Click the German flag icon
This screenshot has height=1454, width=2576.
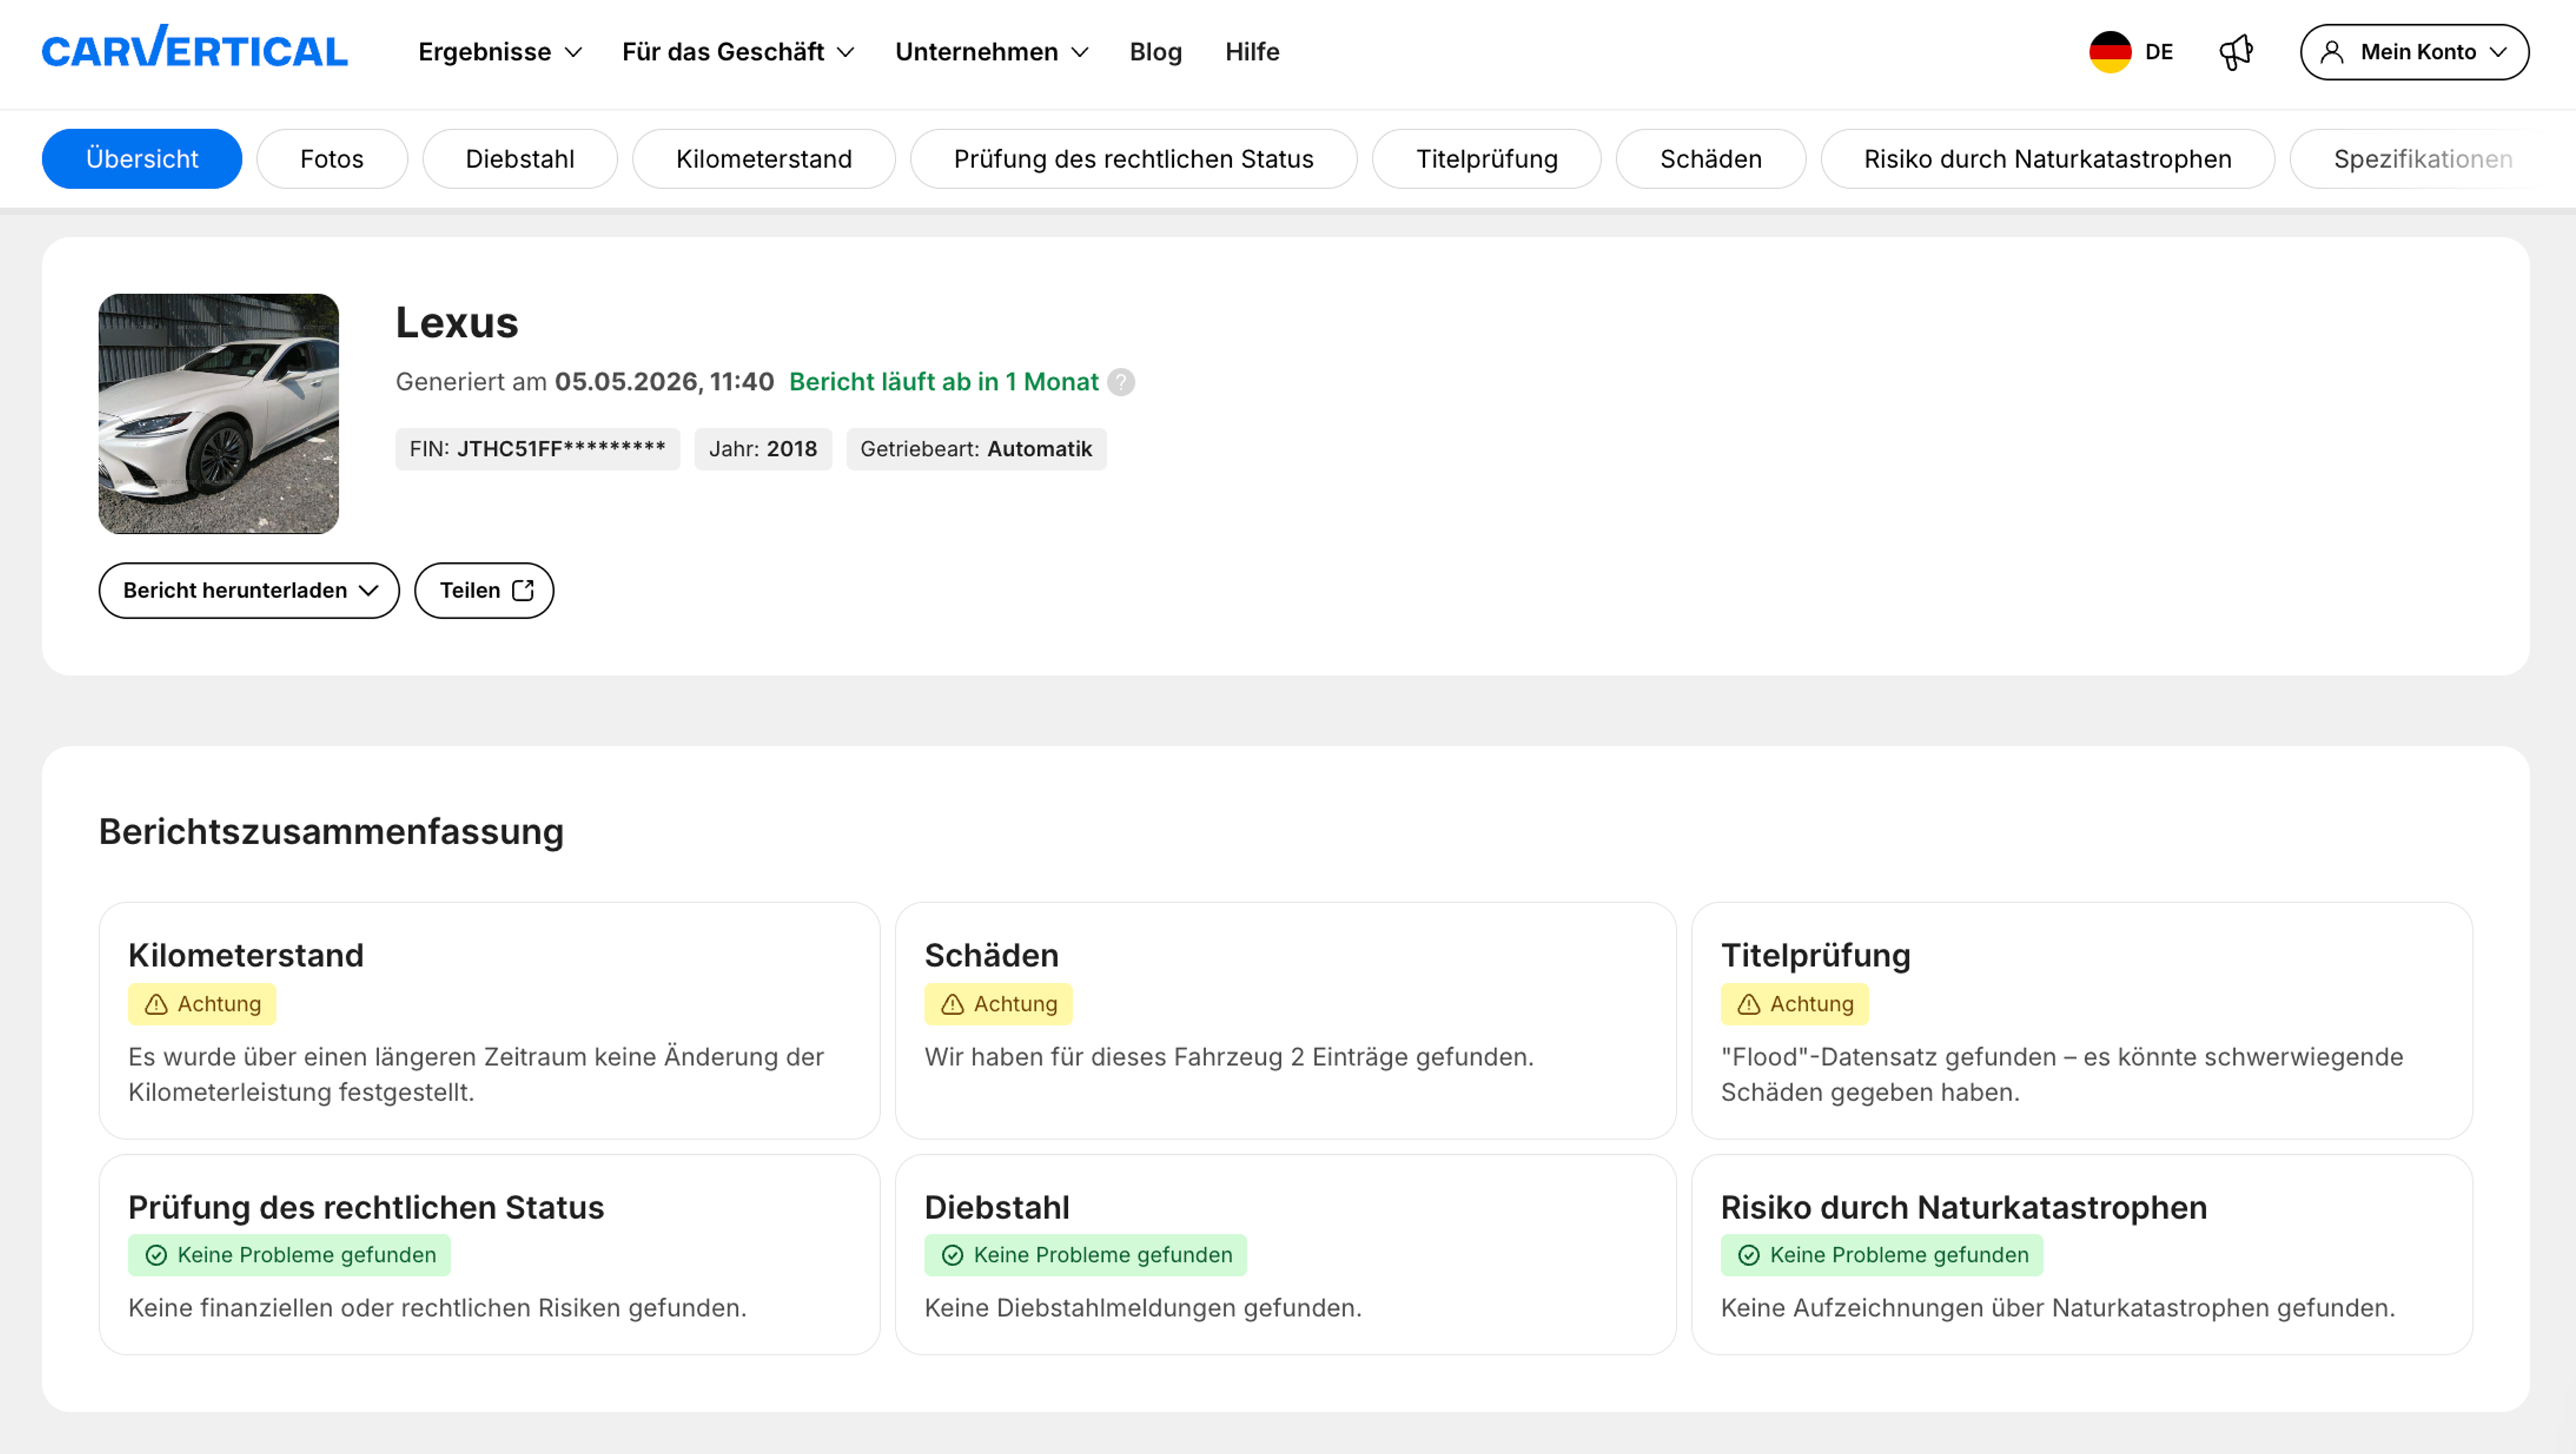point(2110,51)
